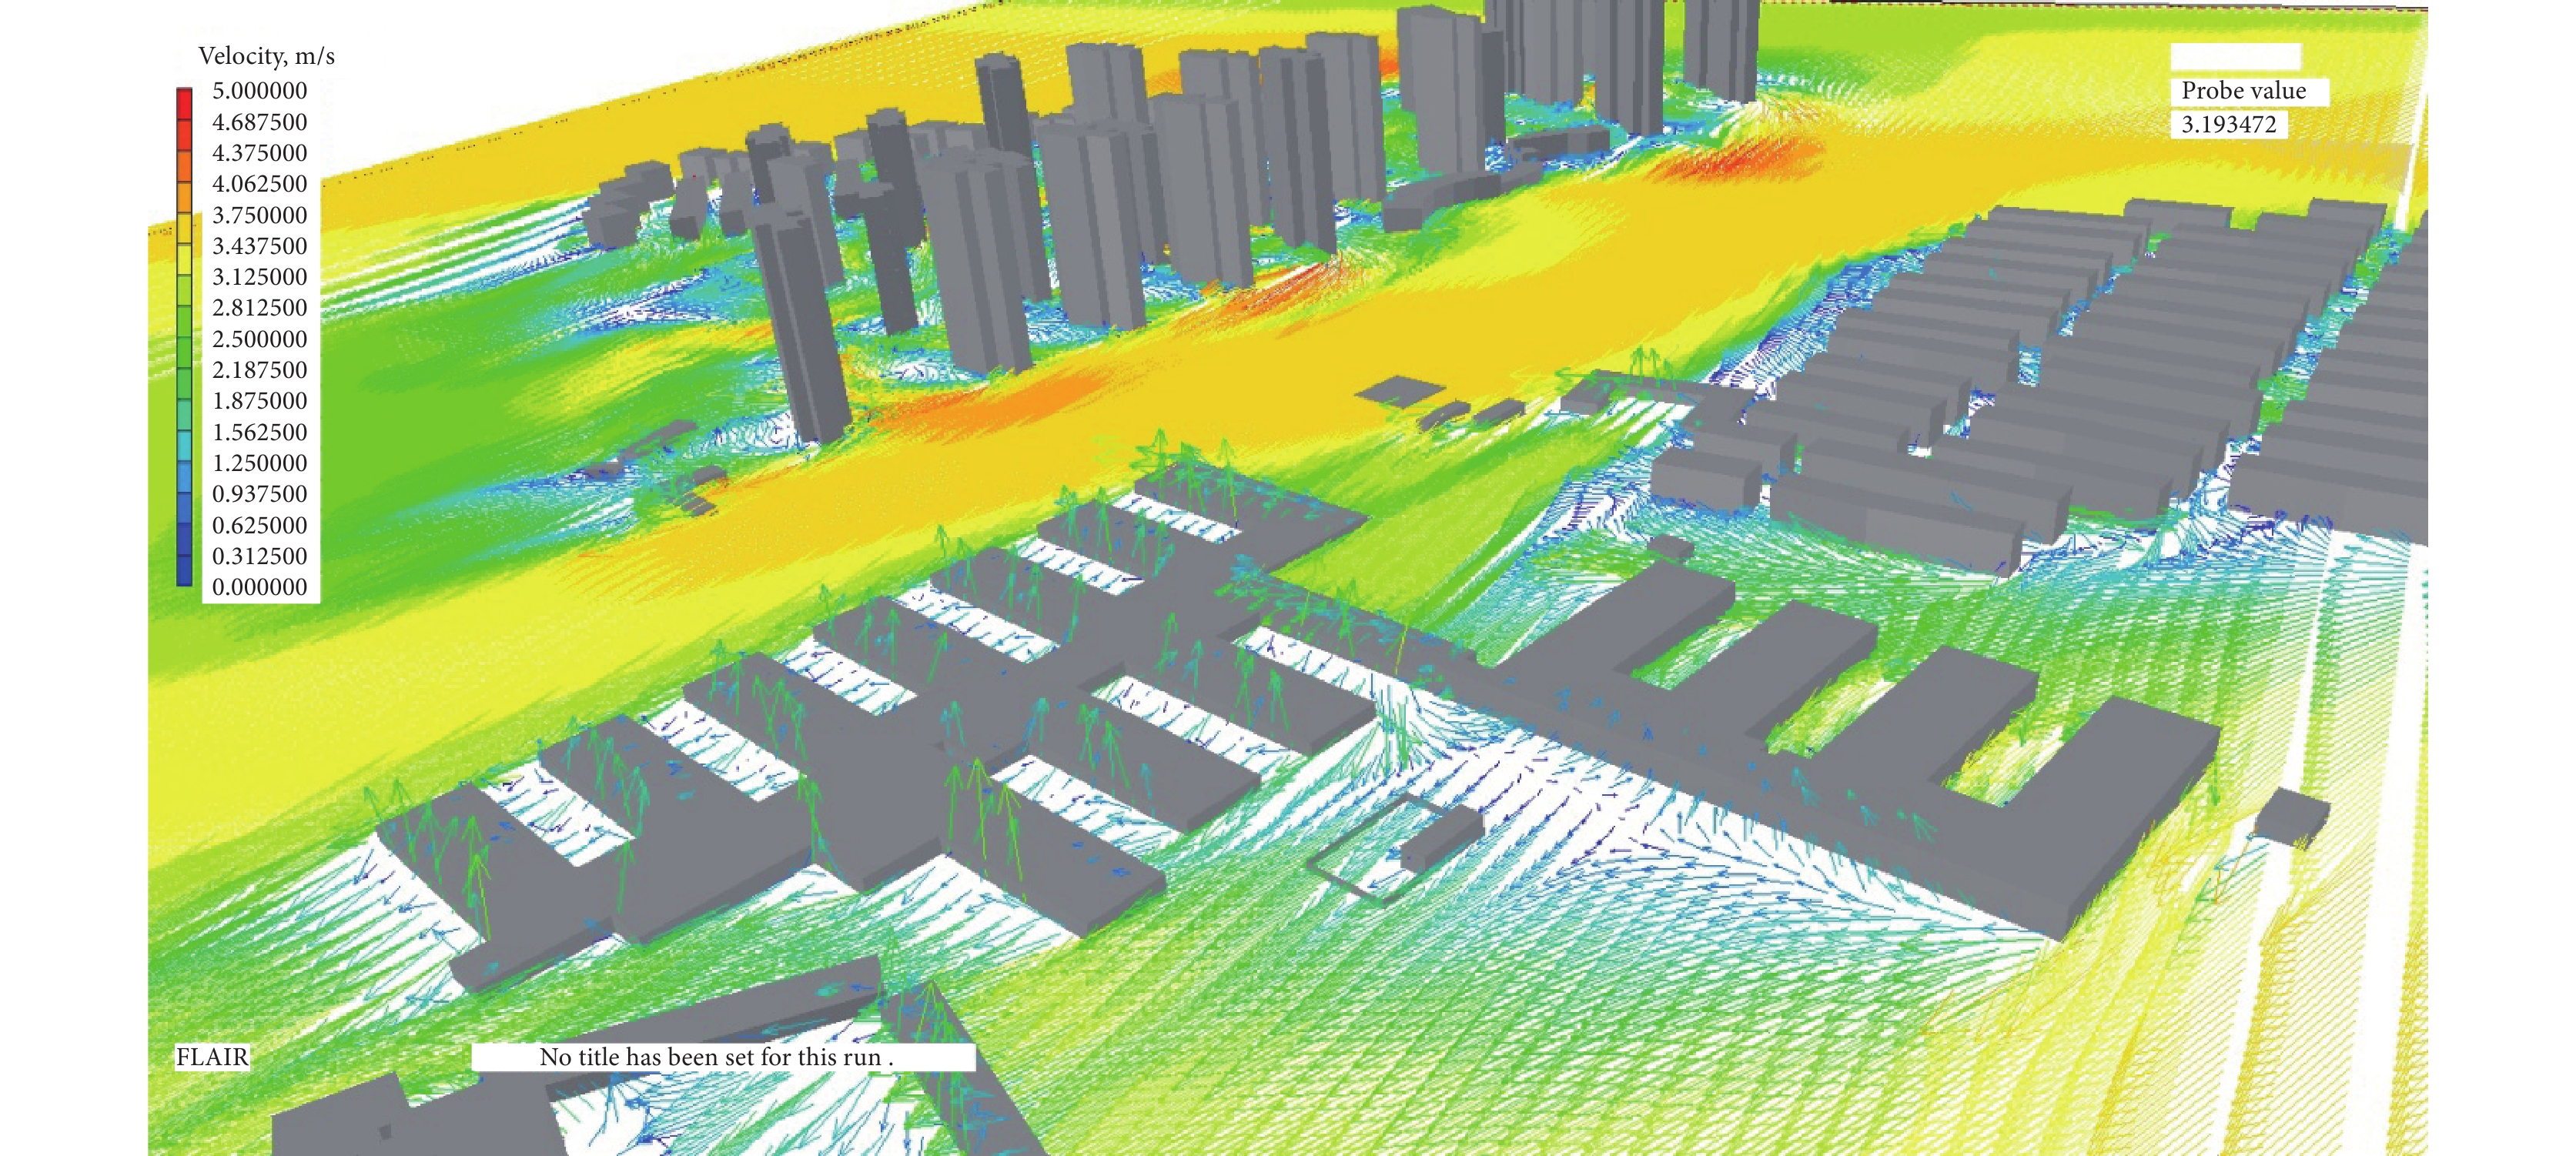Click the 'Probe value' label
This screenshot has height=1156, width=2576.
(x=2243, y=91)
